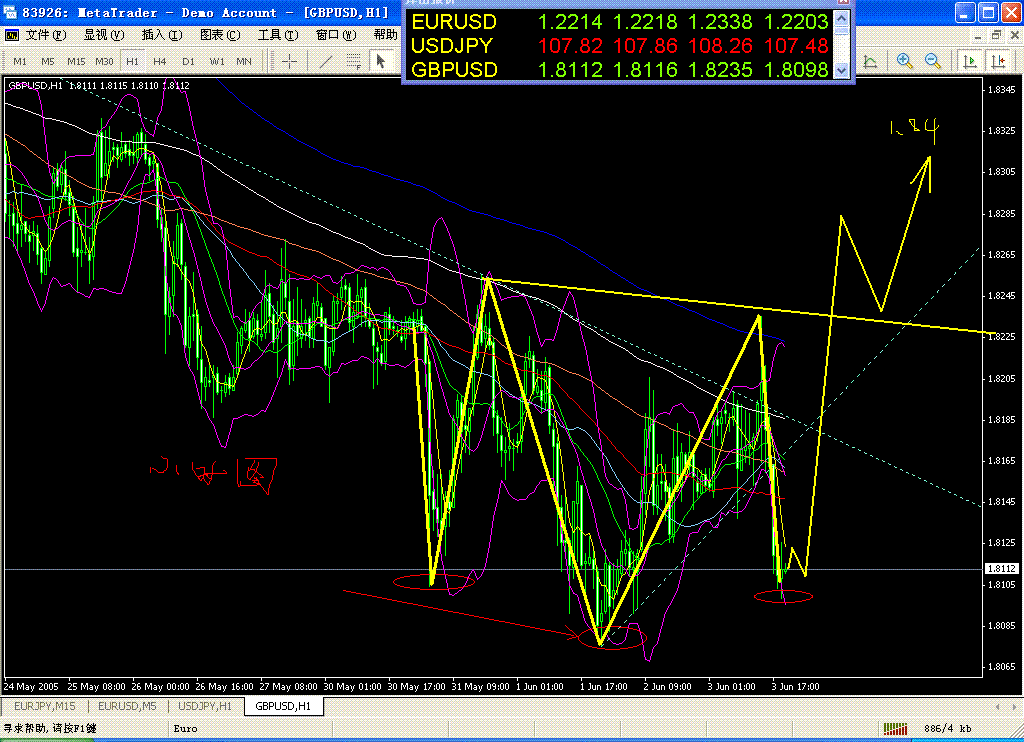Click the connection status bars icon
The width and height of the screenshot is (1024, 742).
[x=895, y=728]
